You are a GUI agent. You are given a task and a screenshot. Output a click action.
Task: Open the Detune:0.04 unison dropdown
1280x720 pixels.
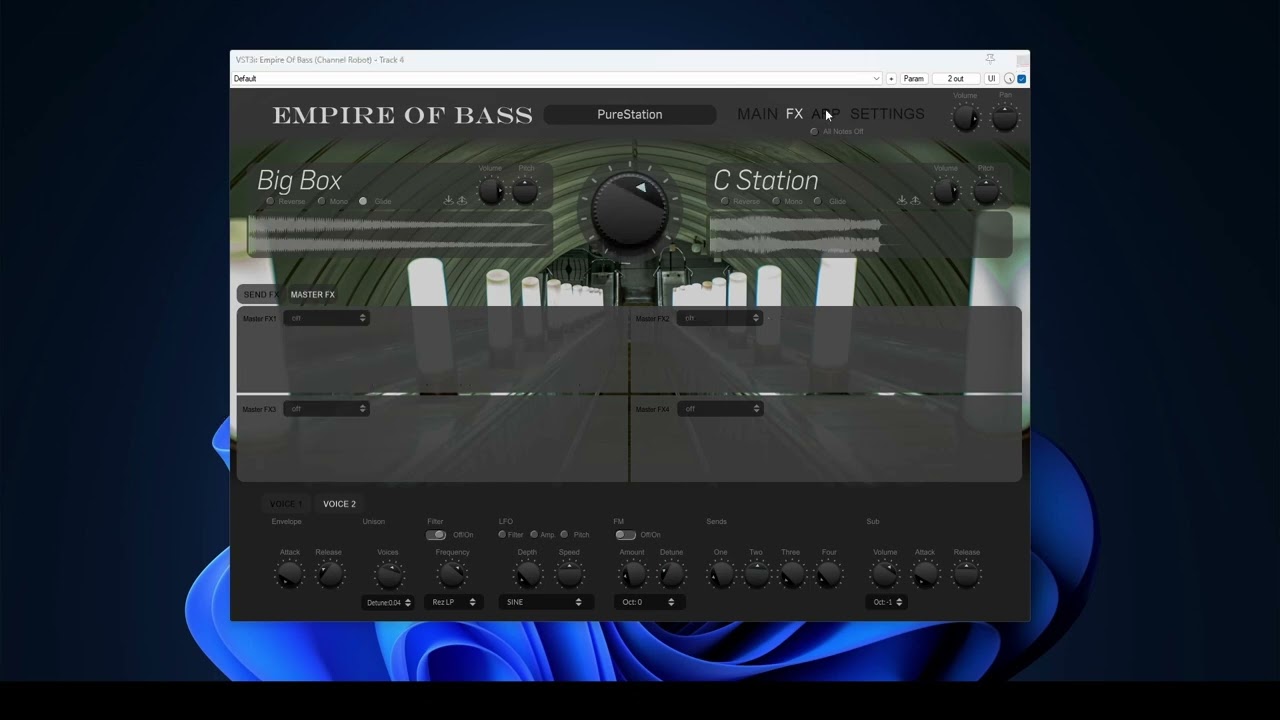388,603
